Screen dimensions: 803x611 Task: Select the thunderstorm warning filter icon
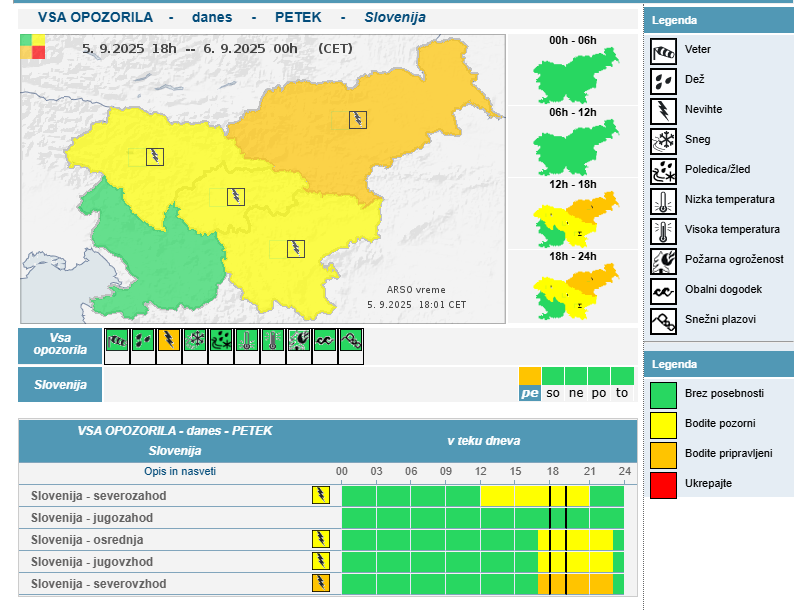pyautogui.click(x=169, y=341)
